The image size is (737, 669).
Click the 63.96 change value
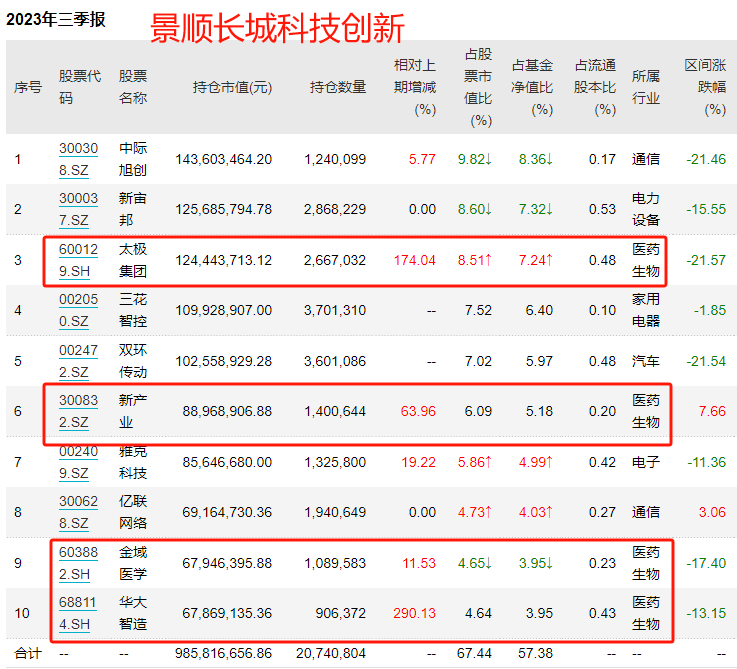[x=418, y=411]
